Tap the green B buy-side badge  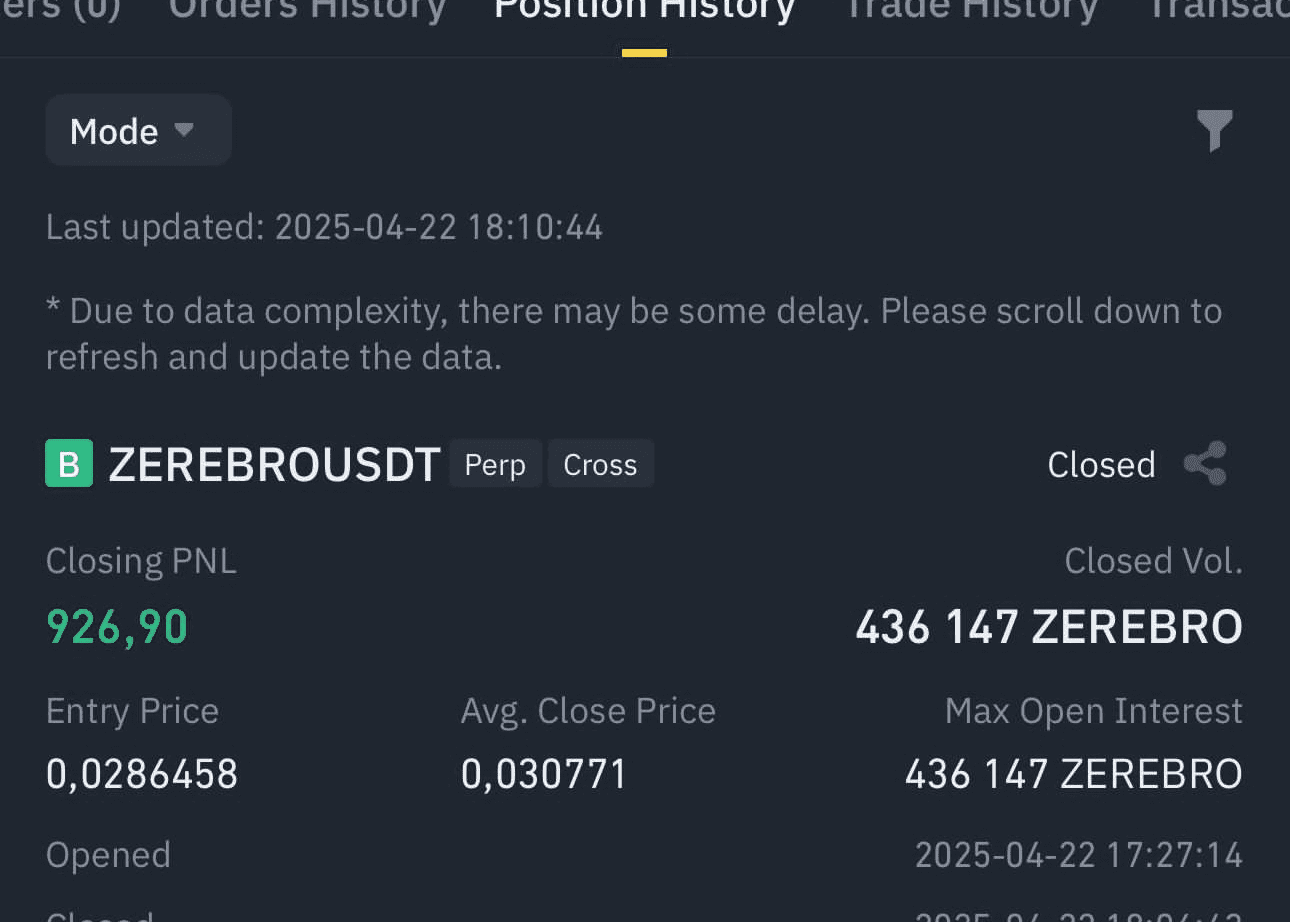(x=69, y=464)
